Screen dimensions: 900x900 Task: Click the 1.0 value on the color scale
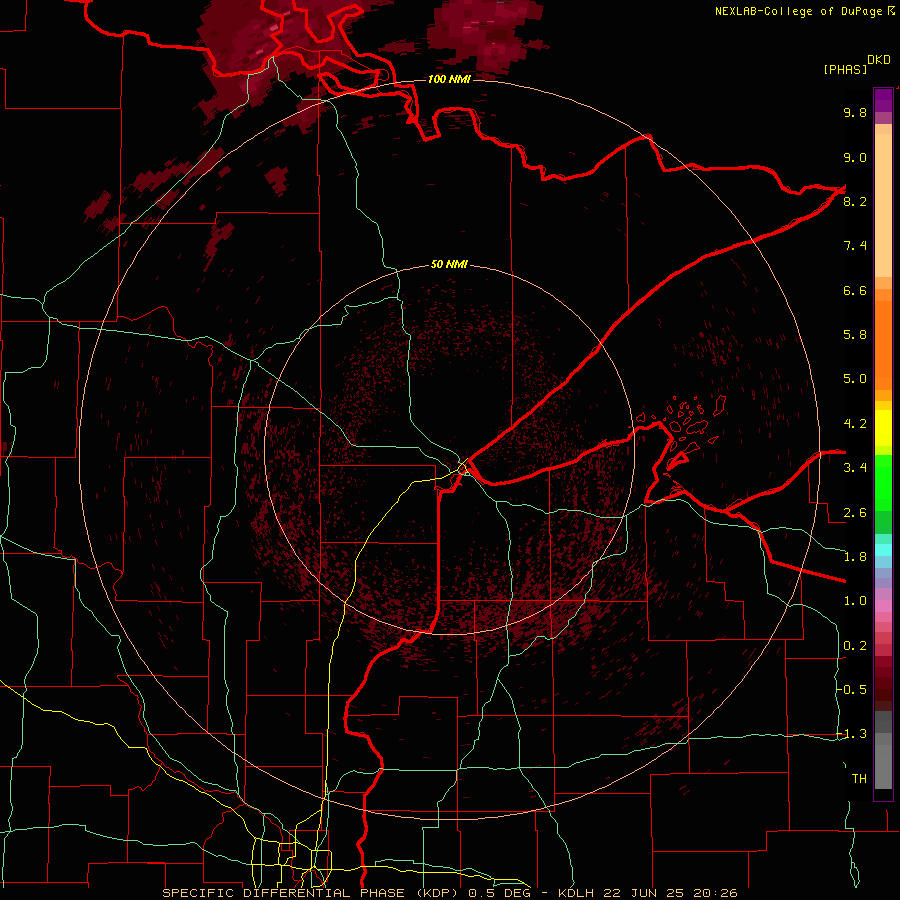coord(855,601)
